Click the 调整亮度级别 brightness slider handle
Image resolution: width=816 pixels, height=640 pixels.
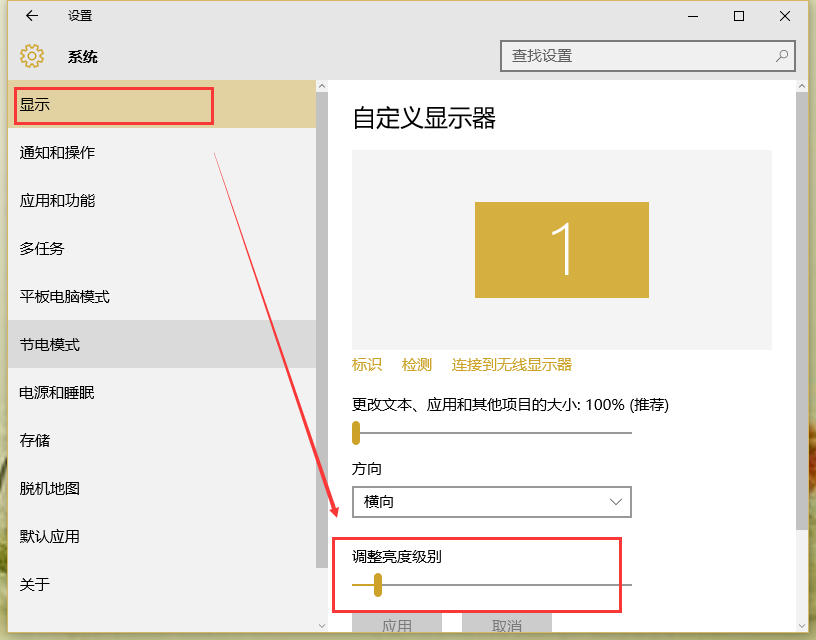coord(378,585)
